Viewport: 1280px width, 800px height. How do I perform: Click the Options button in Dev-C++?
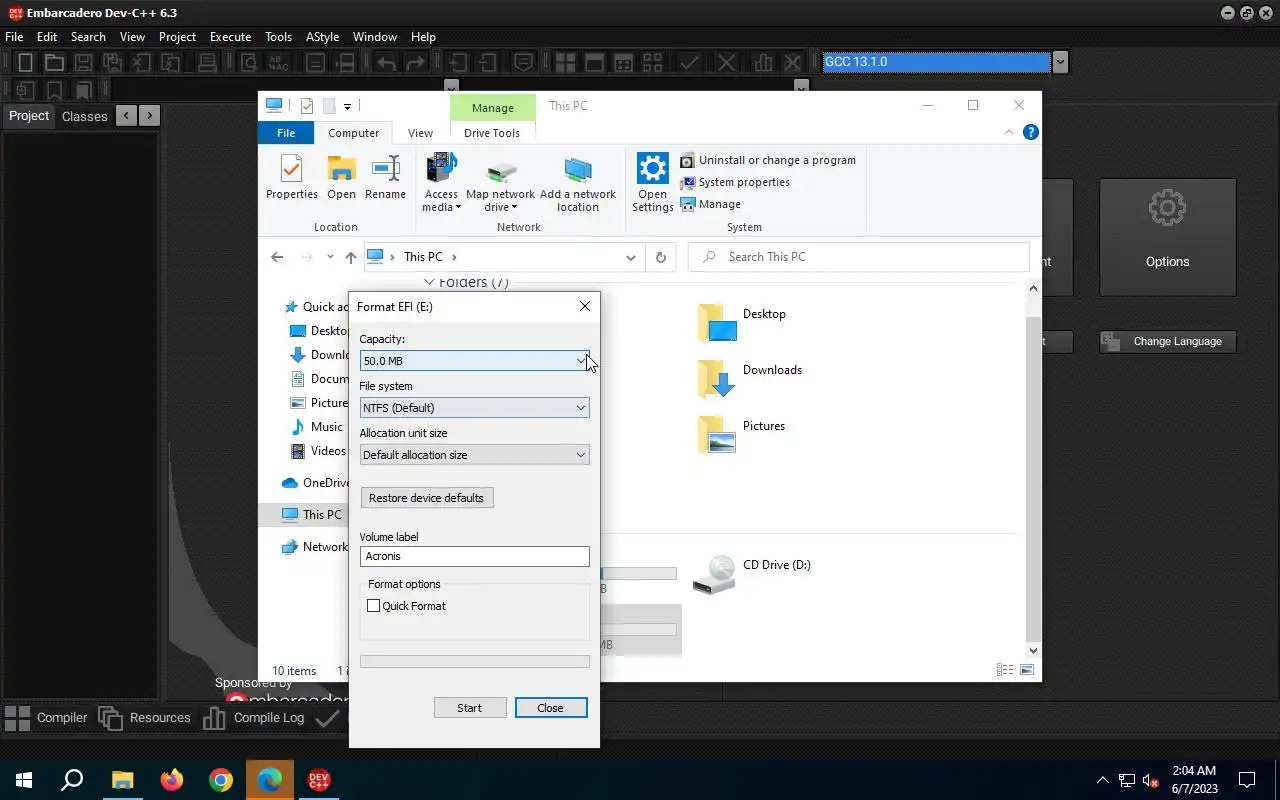click(x=1167, y=237)
